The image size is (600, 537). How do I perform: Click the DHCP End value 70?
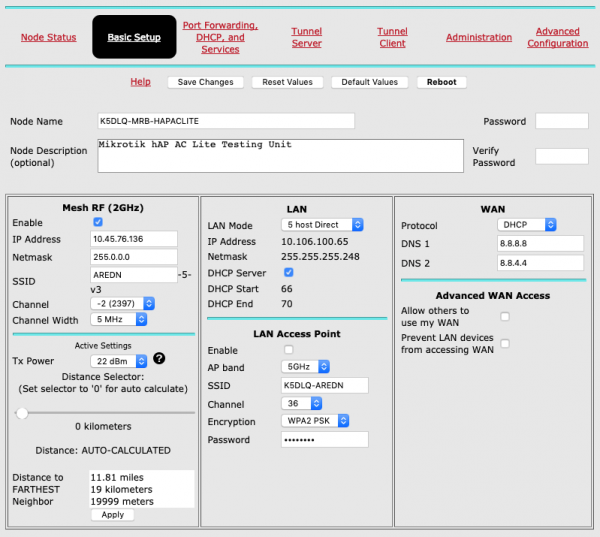pos(287,304)
